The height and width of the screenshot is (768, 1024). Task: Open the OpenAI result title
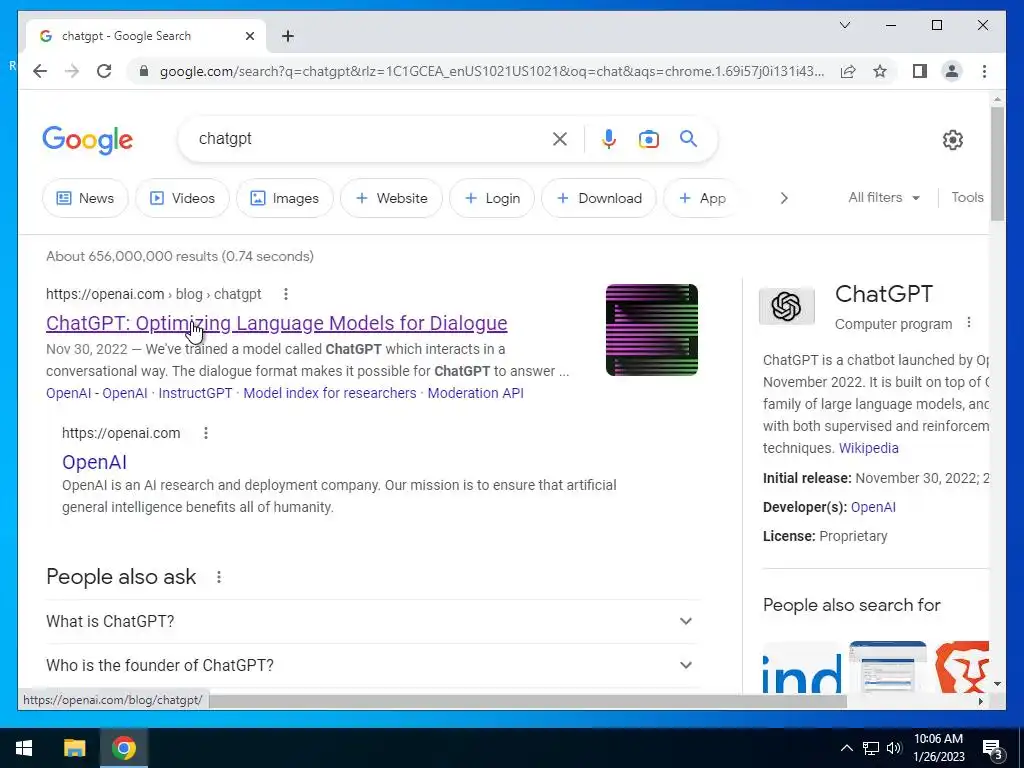[94, 462]
